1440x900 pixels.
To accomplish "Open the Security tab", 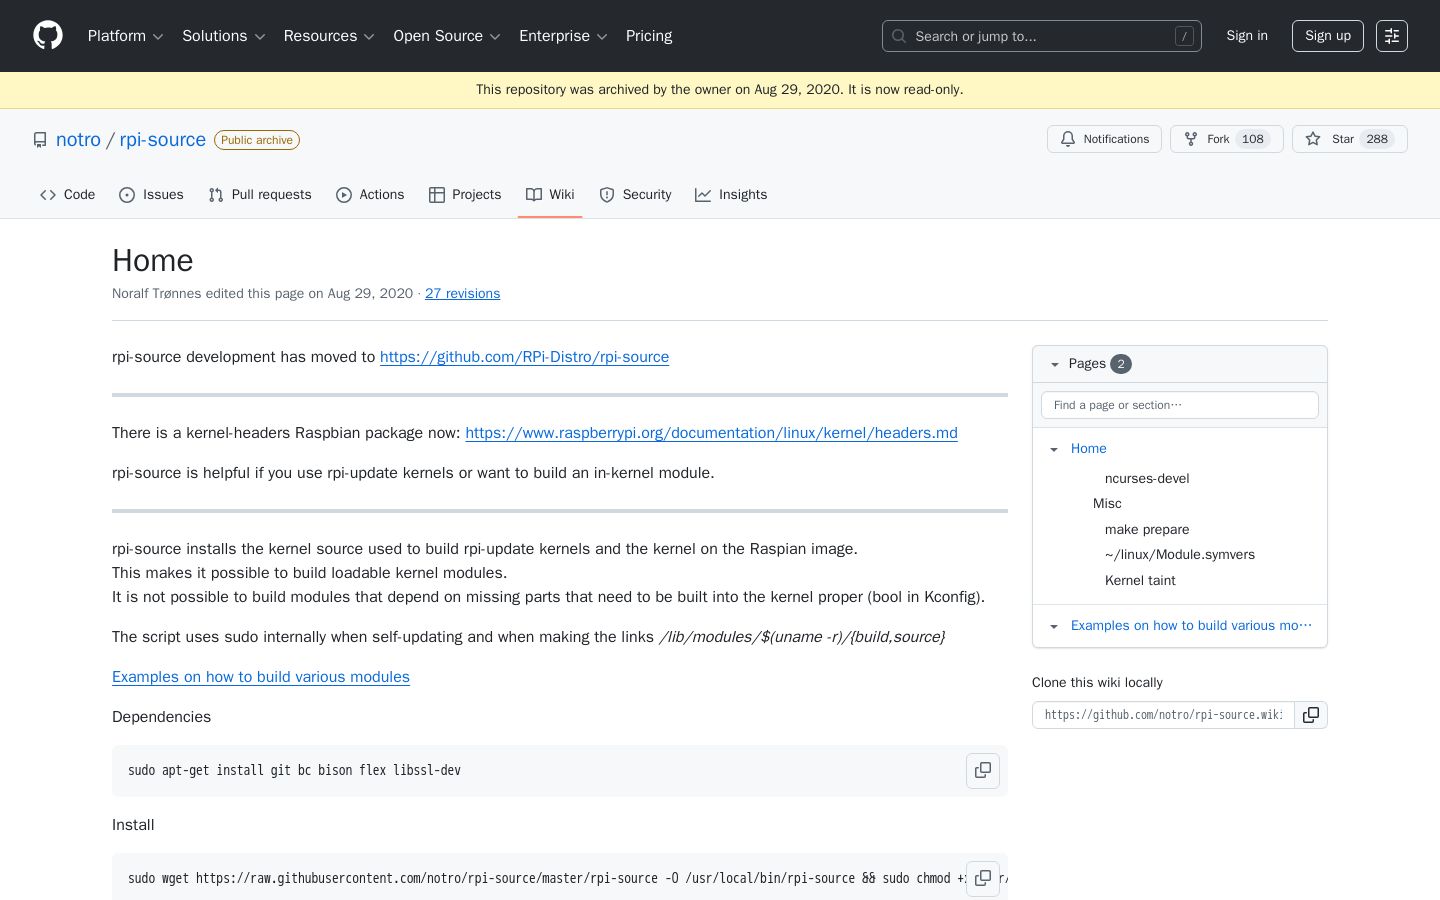I will [635, 195].
